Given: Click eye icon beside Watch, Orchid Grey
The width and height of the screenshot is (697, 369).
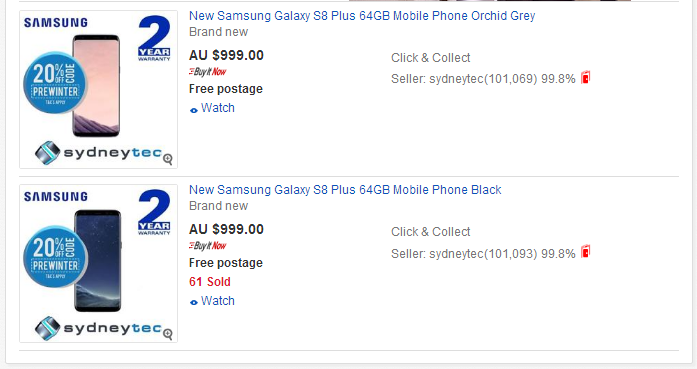Looking at the screenshot, I should pyautogui.click(x=194, y=110).
